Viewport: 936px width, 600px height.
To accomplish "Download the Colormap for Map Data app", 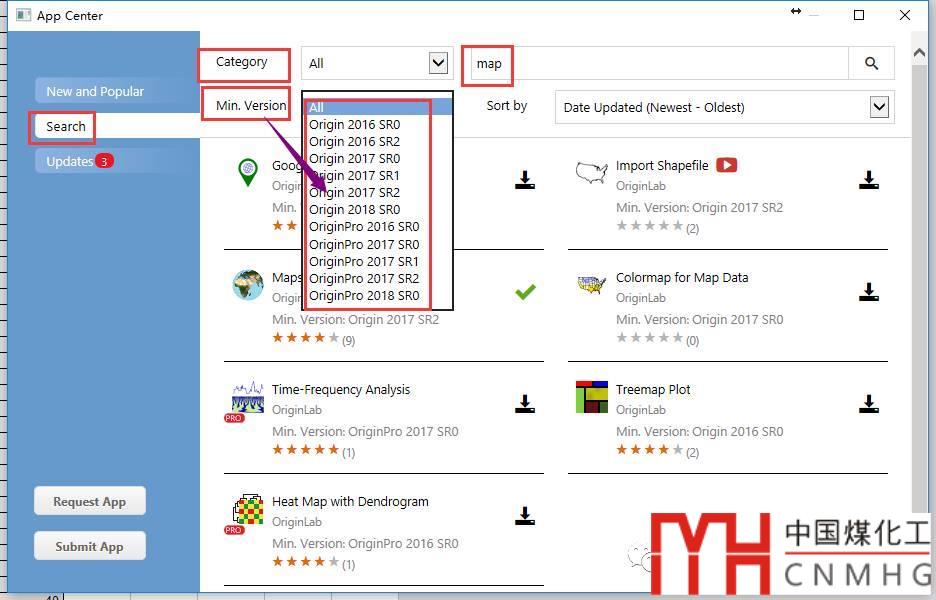I will click(869, 292).
